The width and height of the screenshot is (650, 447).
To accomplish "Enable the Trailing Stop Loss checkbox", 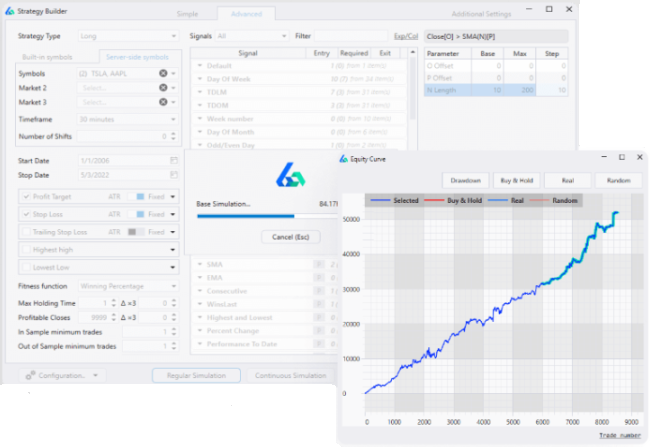I will [27, 232].
